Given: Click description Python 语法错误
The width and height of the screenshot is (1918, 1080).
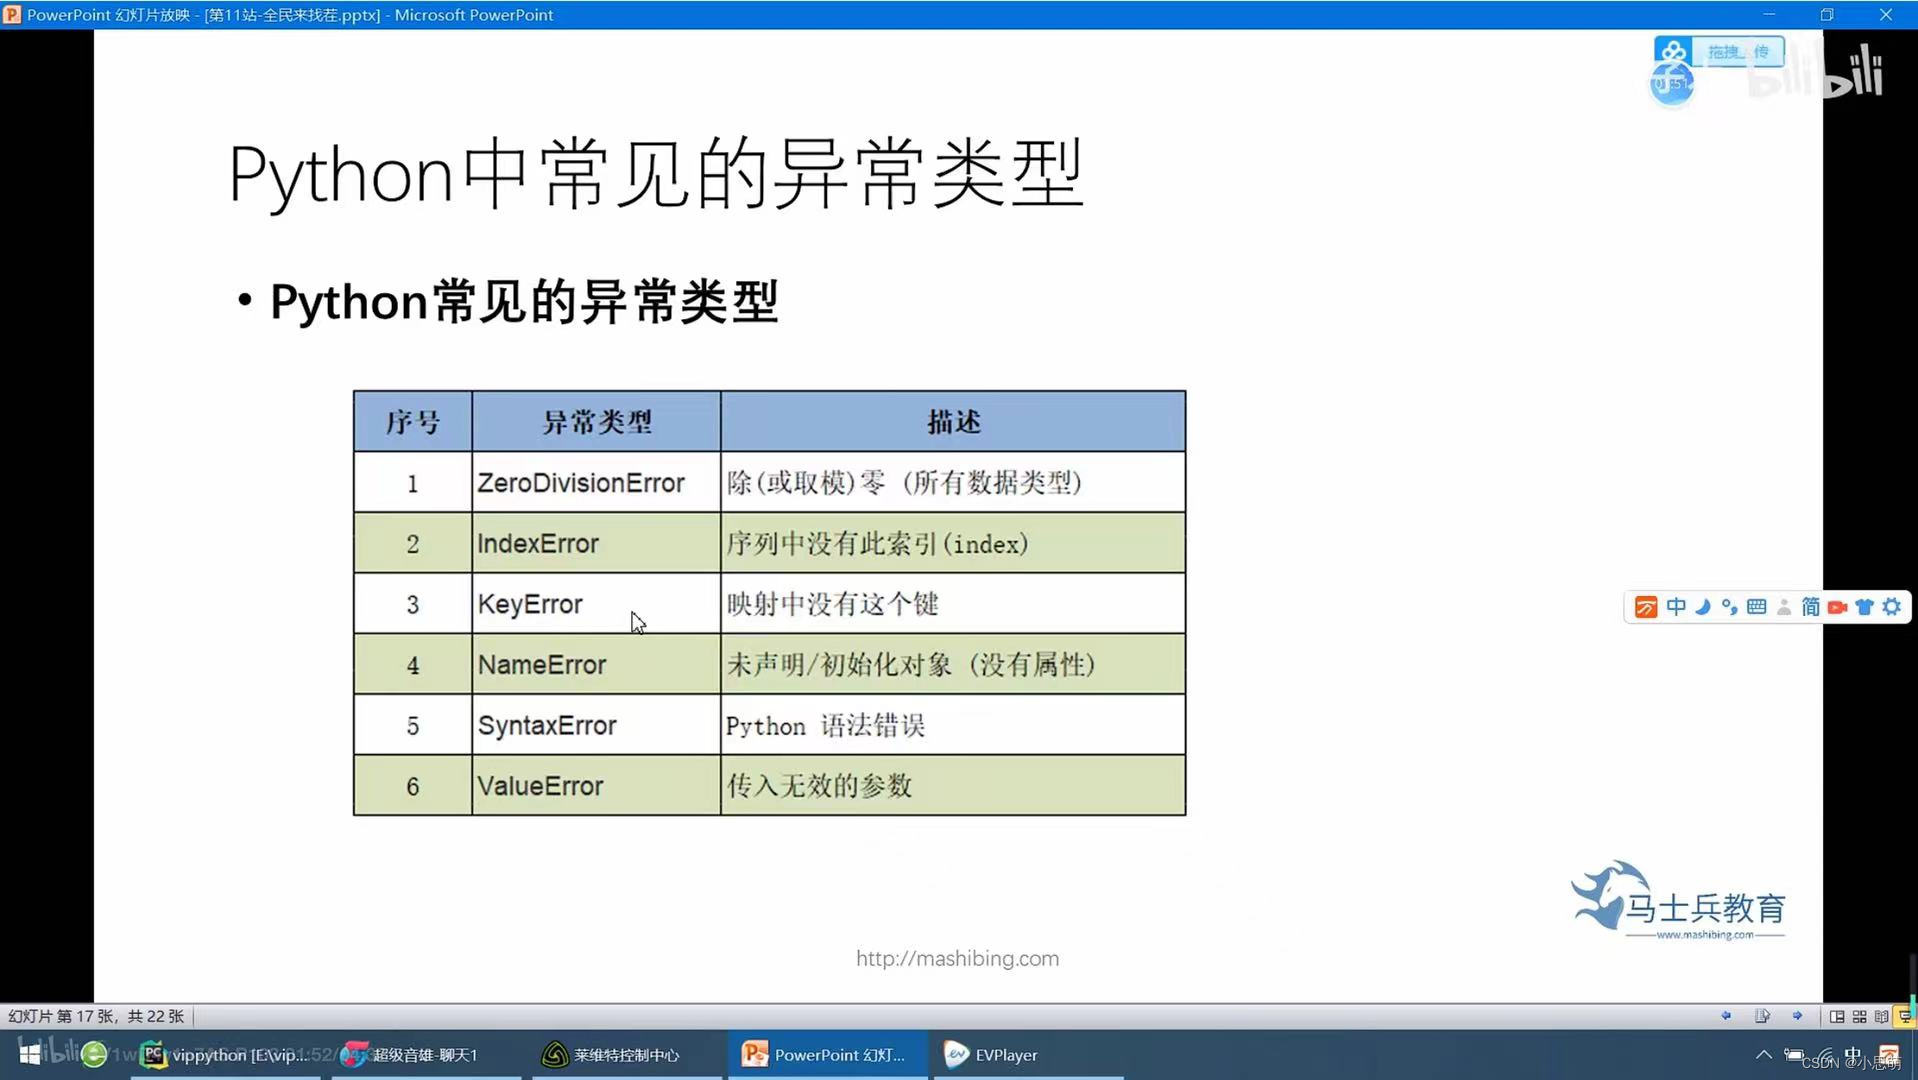Looking at the screenshot, I should [825, 725].
